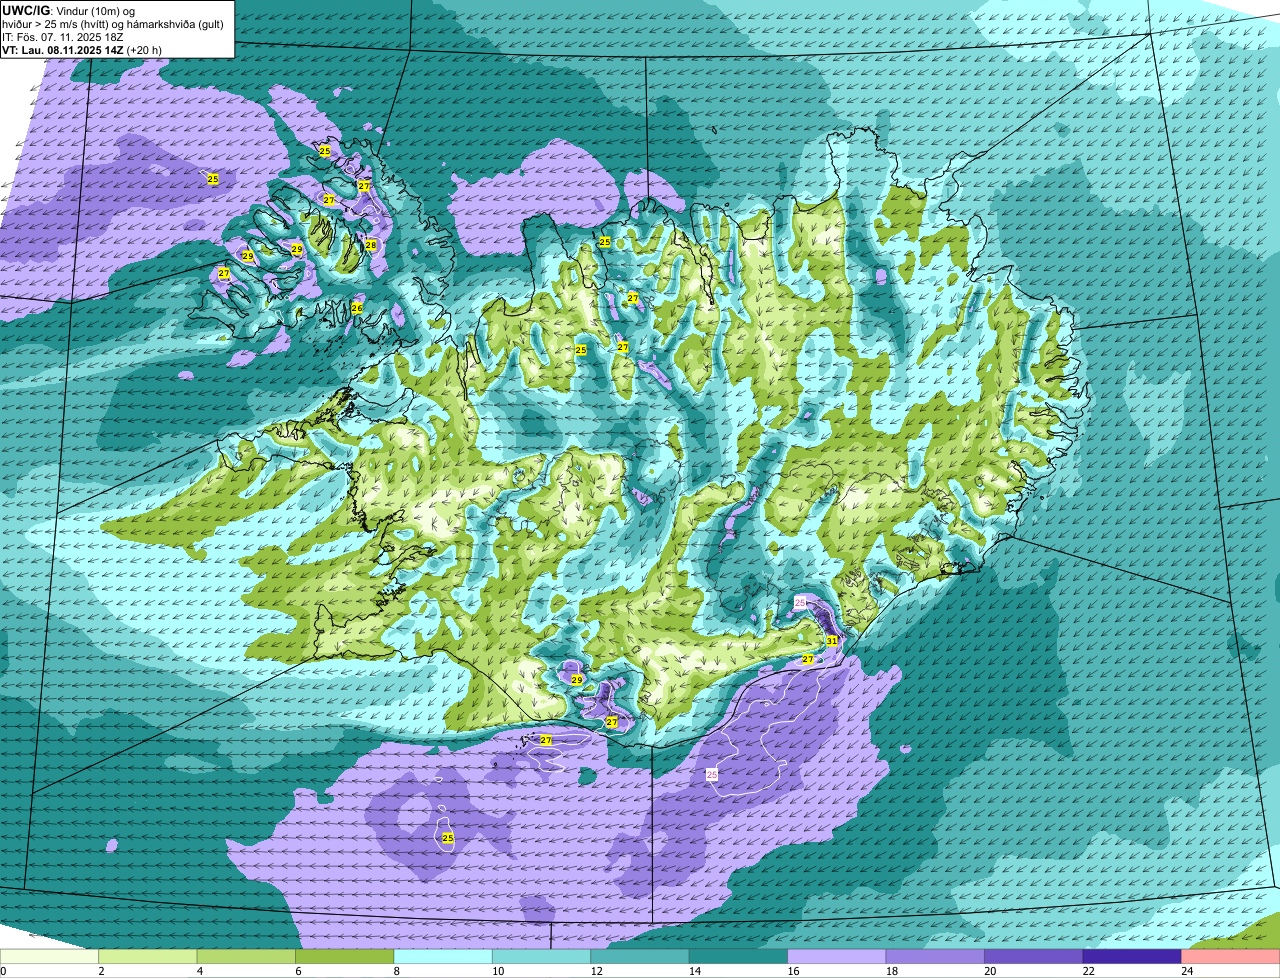Click the colorbar tick label "18"

tap(891, 971)
